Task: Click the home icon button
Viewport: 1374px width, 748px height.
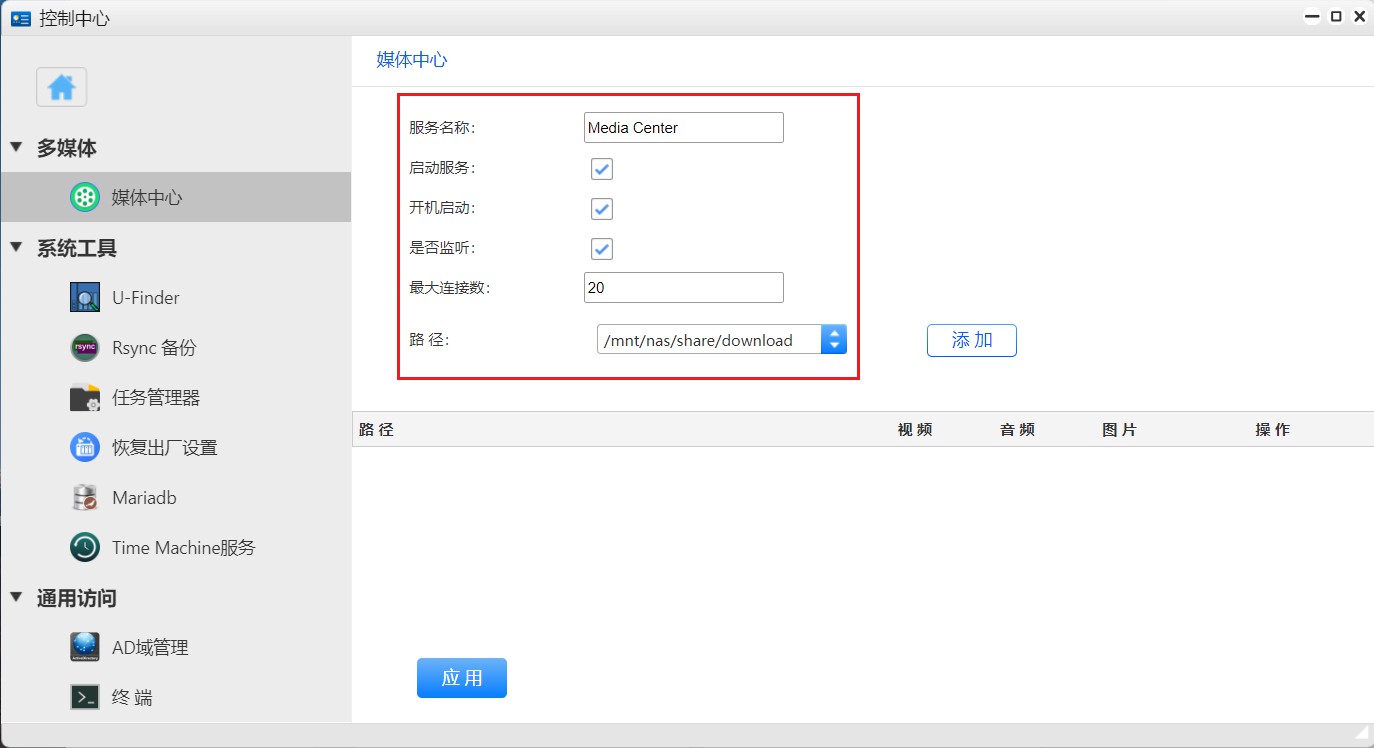Action: [62, 87]
